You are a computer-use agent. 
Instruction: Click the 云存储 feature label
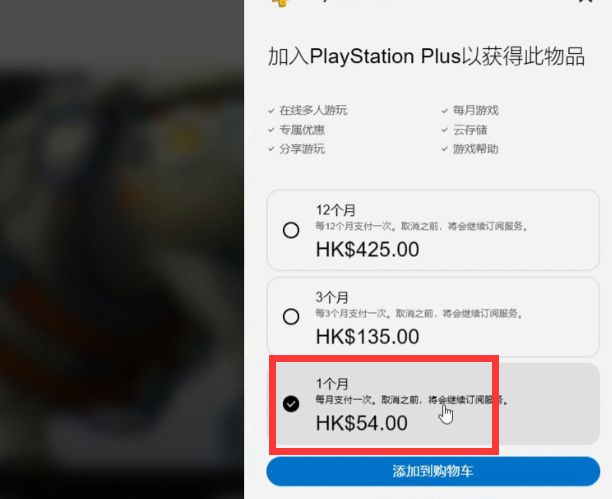(x=470, y=130)
